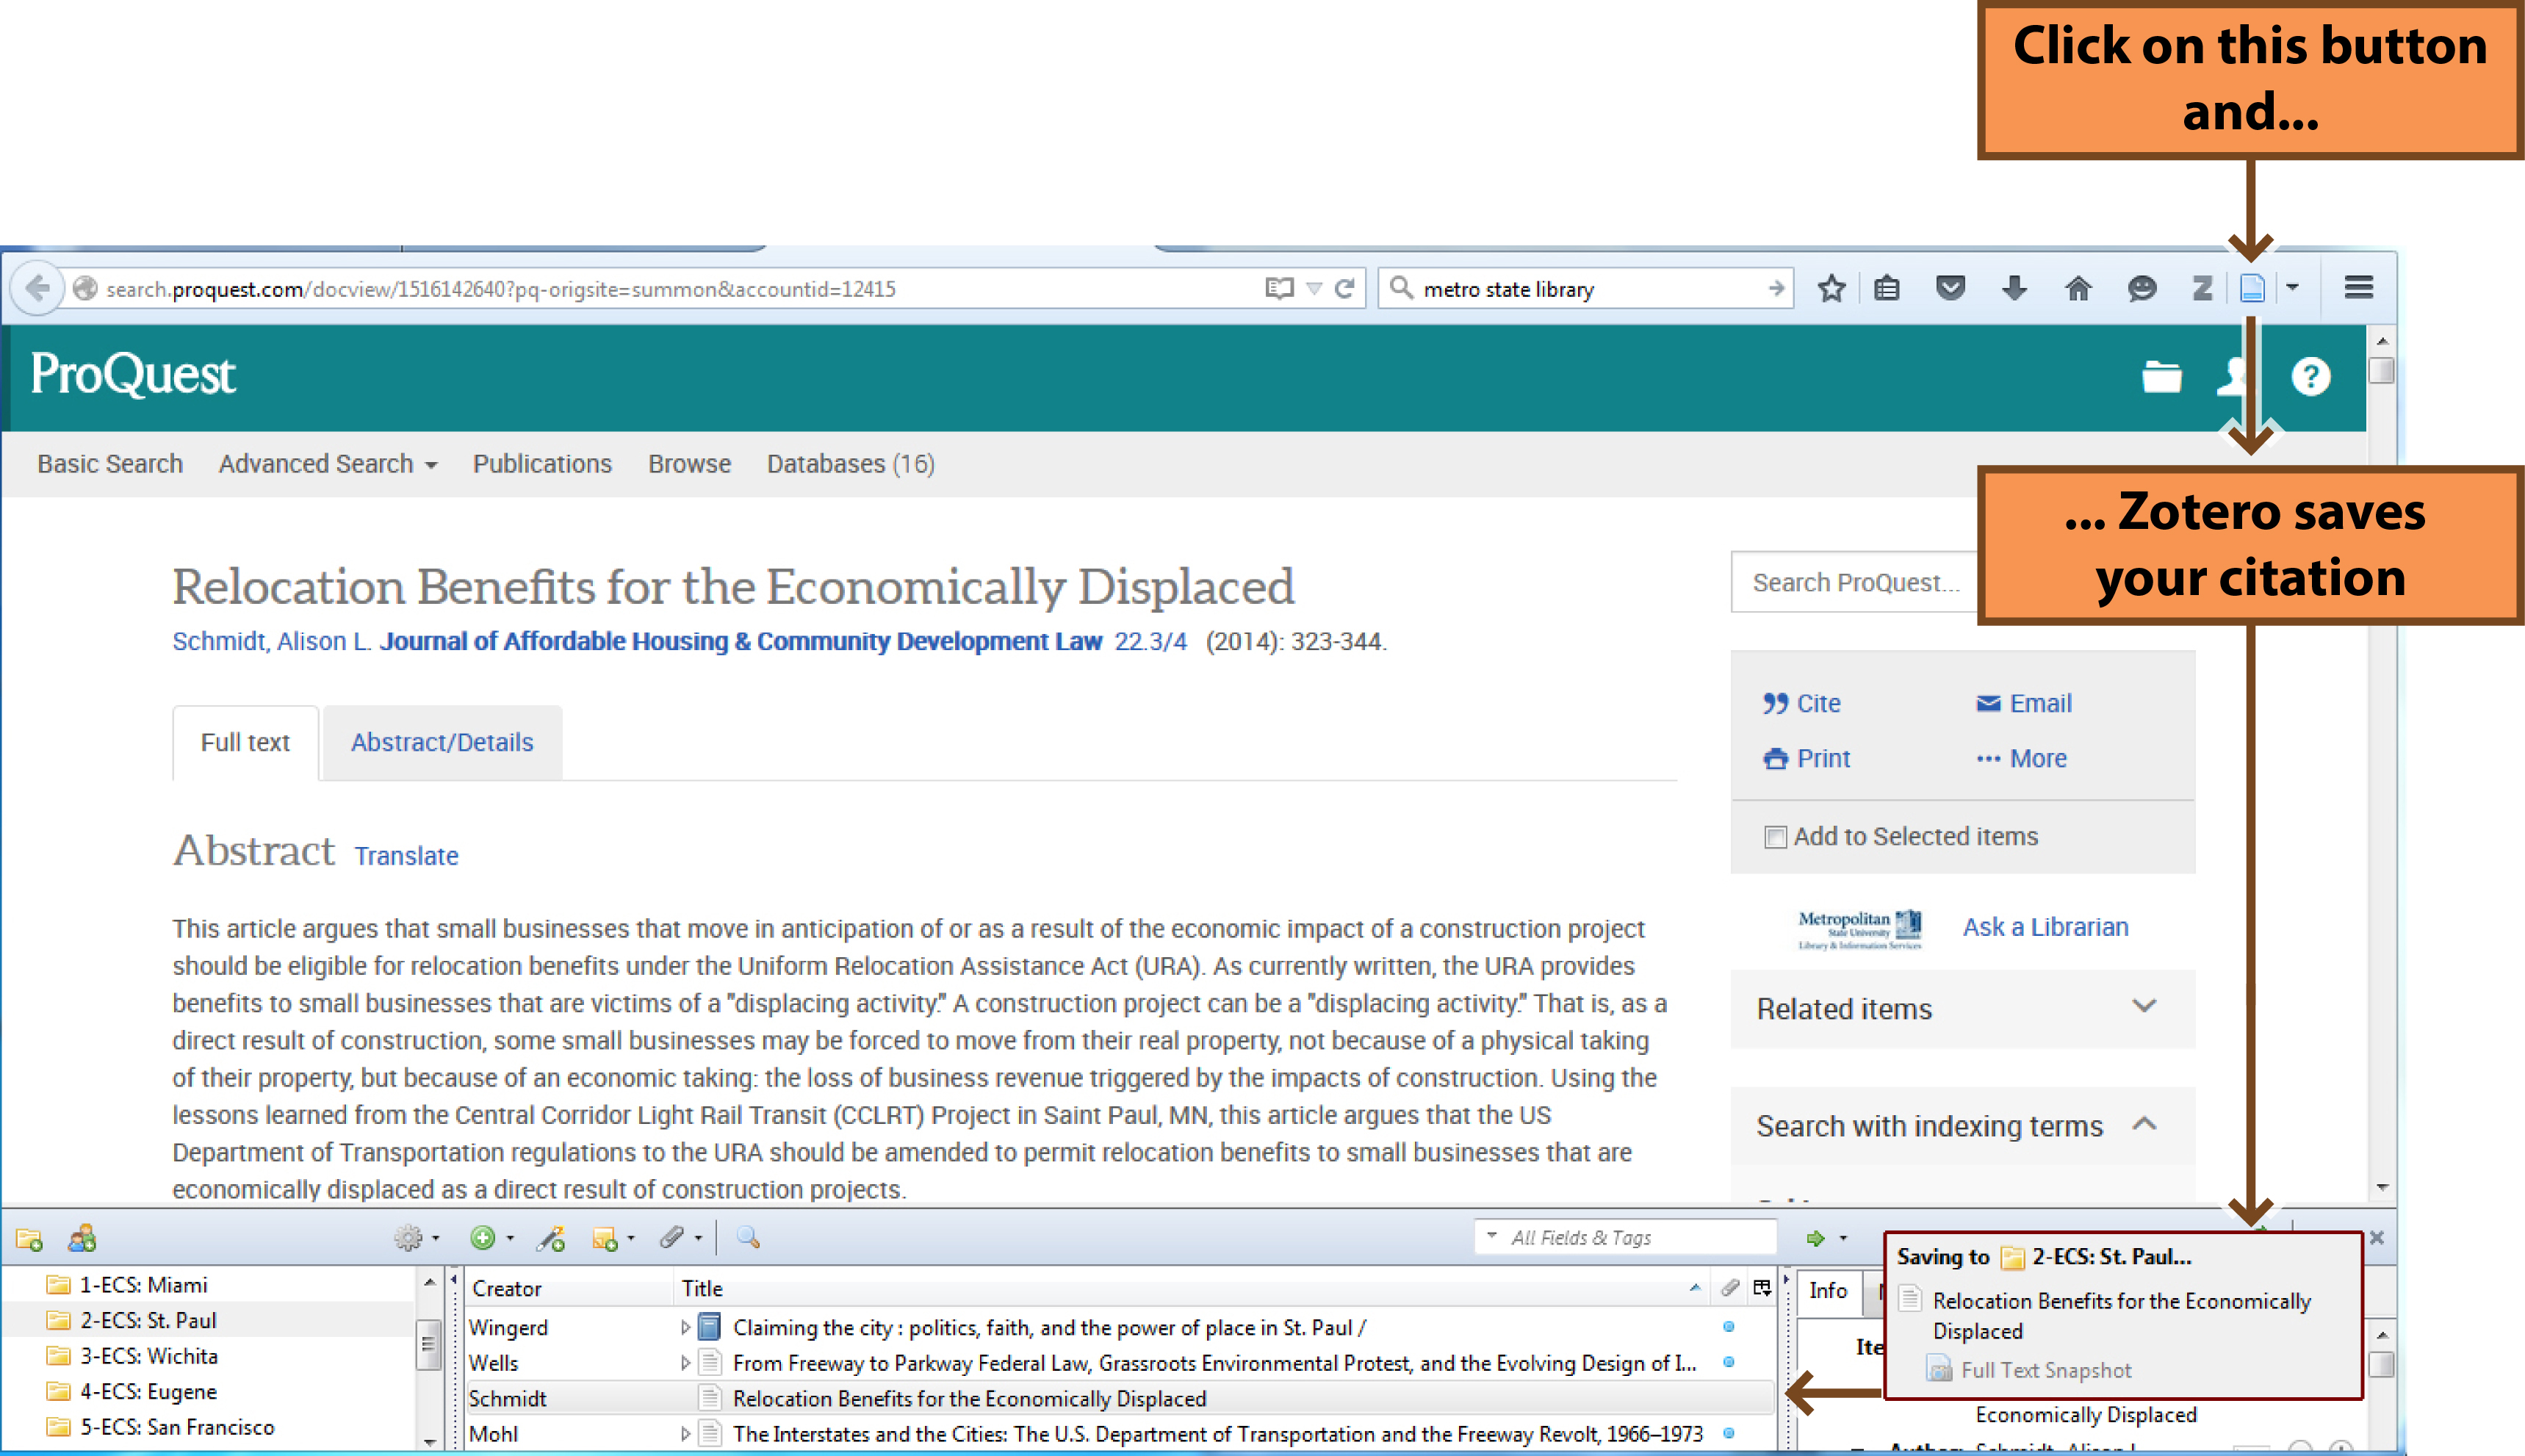Toggle reader view book icon
2525x1456 pixels.
click(x=1279, y=289)
